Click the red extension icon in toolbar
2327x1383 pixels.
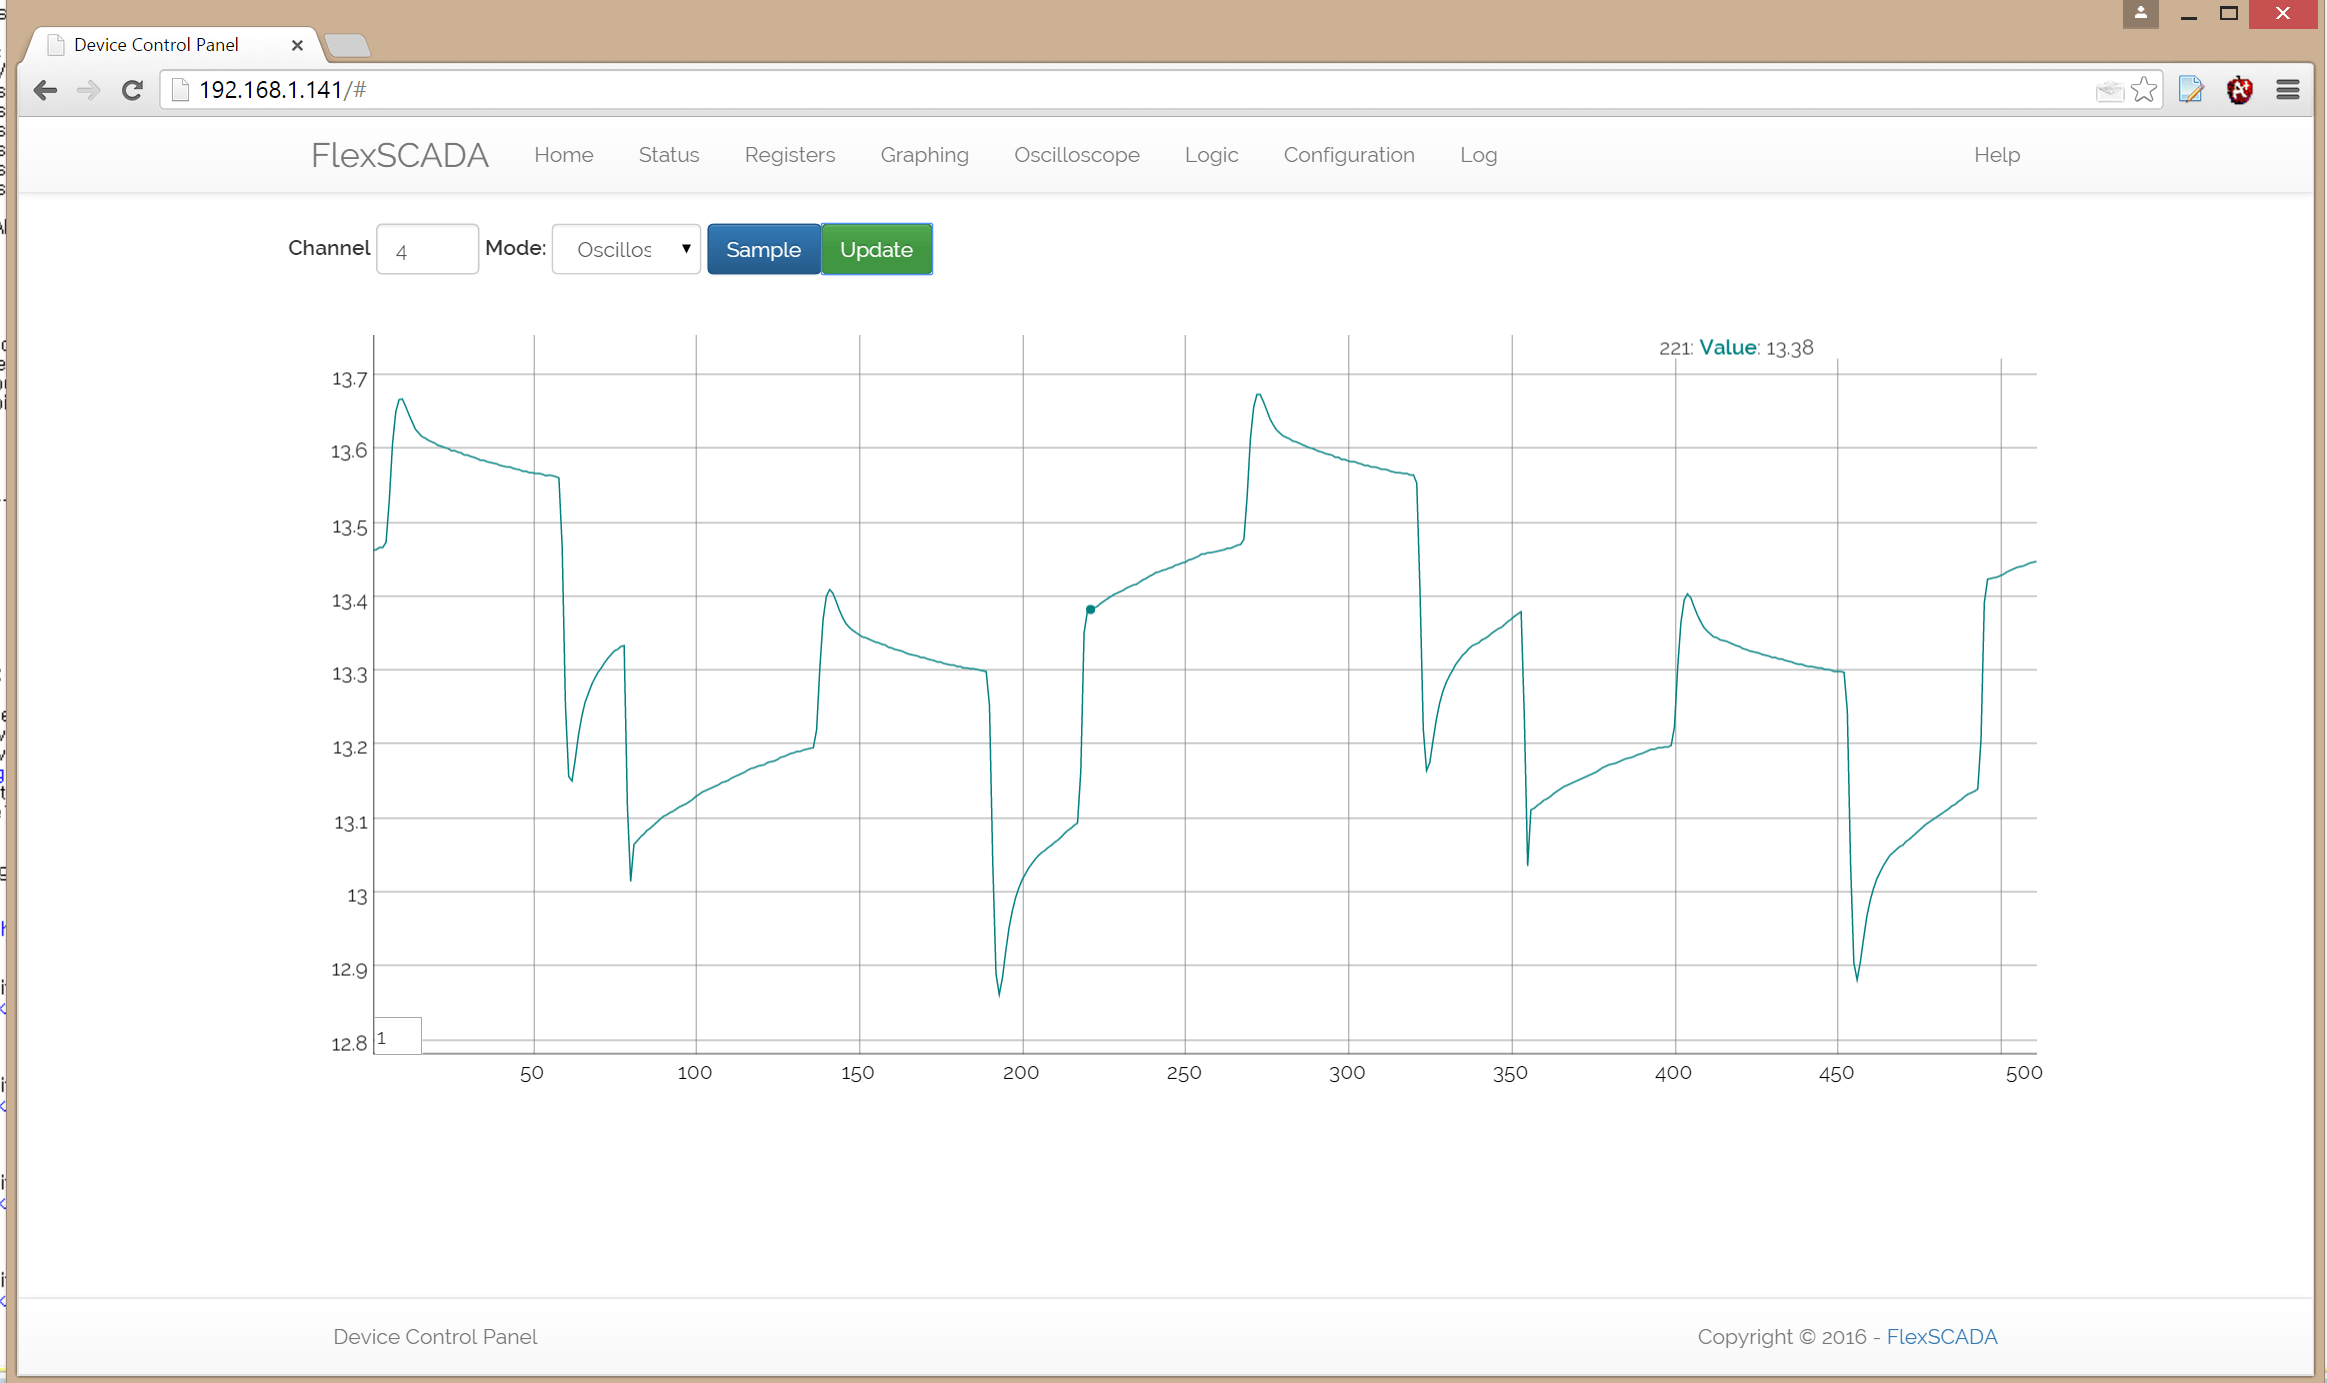tap(2240, 90)
